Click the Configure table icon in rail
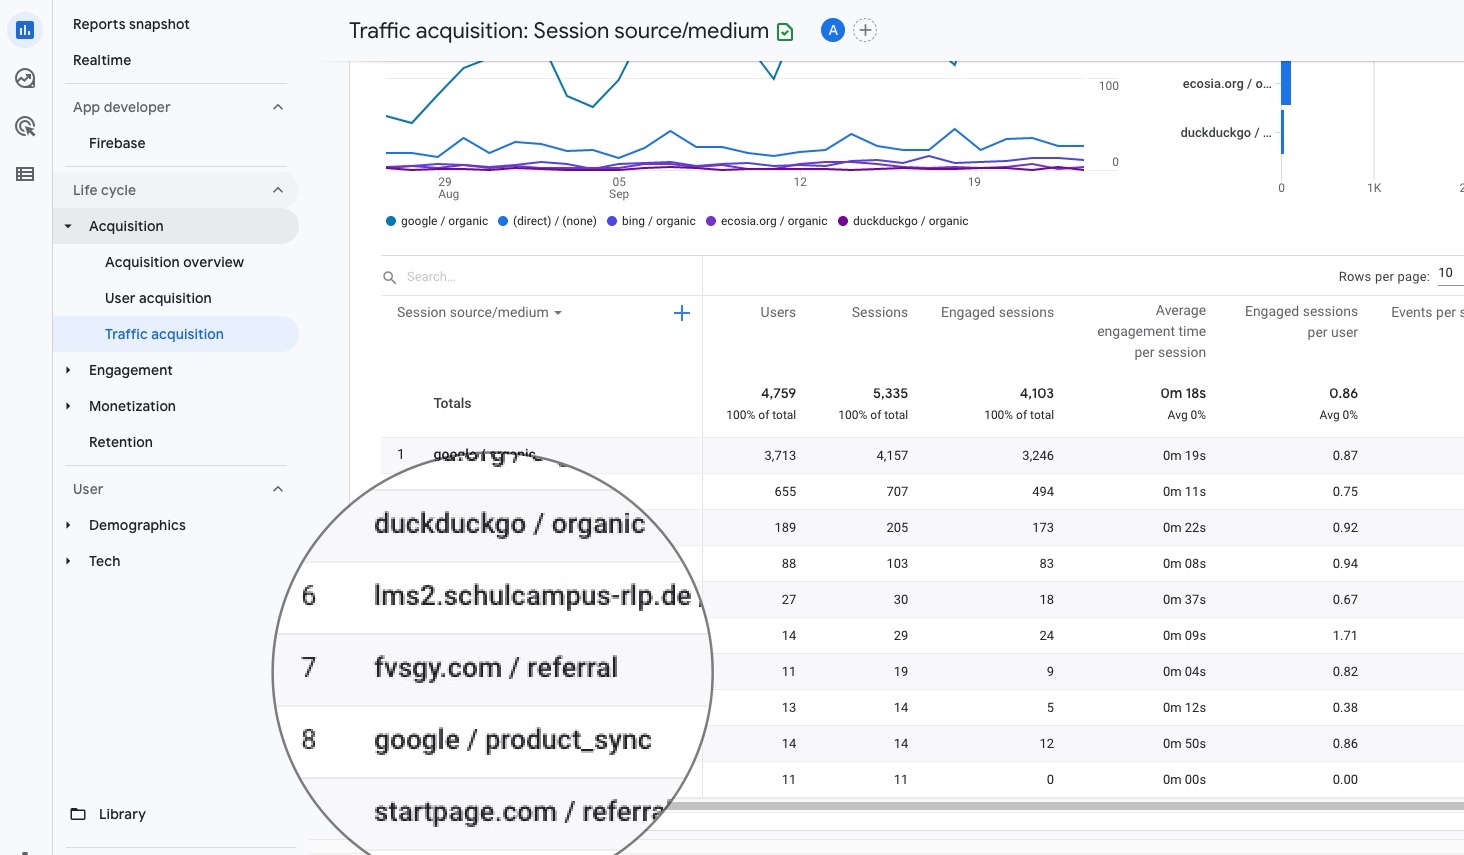This screenshot has height=855, width=1464. [25, 174]
